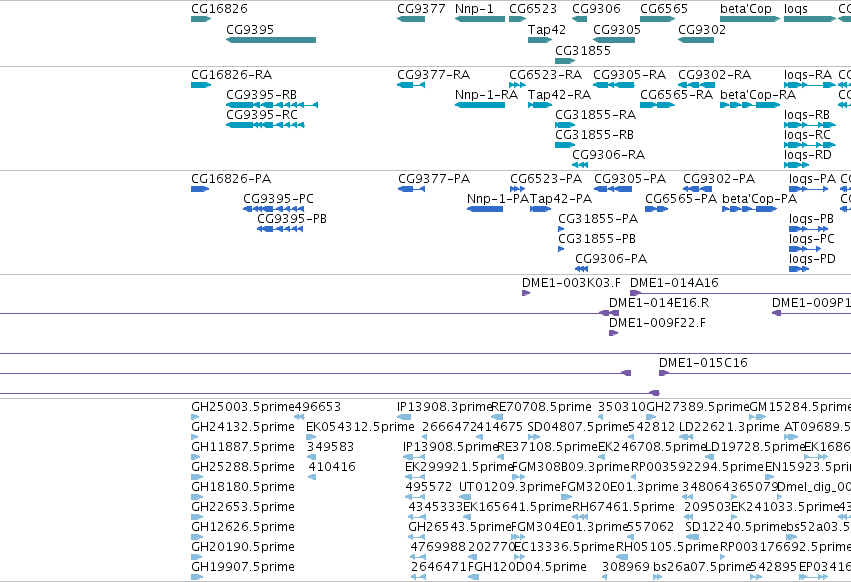The image size is (851, 582).
Task: Select the Nnp-1-RA transcript bar
Action: (480, 105)
